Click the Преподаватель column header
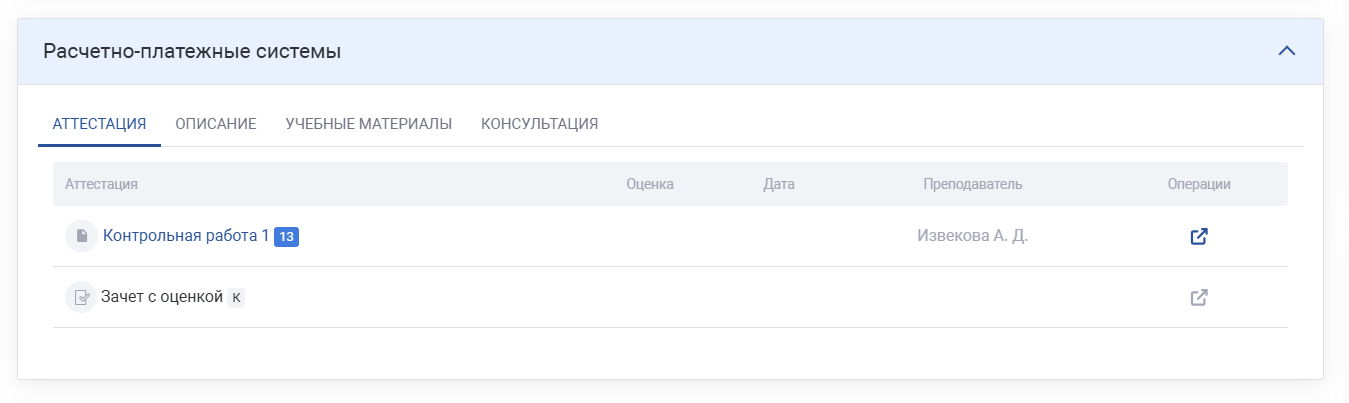Screen dimensions: 1349x403 tap(972, 184)
